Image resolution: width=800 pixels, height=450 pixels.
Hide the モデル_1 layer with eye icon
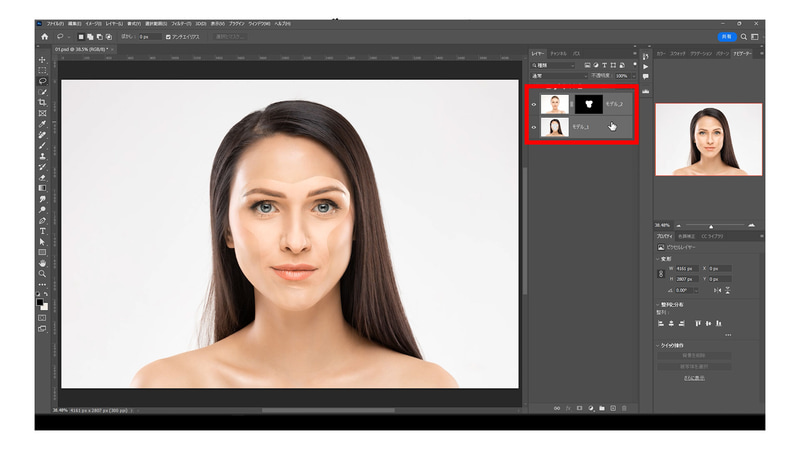coord(534,127)
